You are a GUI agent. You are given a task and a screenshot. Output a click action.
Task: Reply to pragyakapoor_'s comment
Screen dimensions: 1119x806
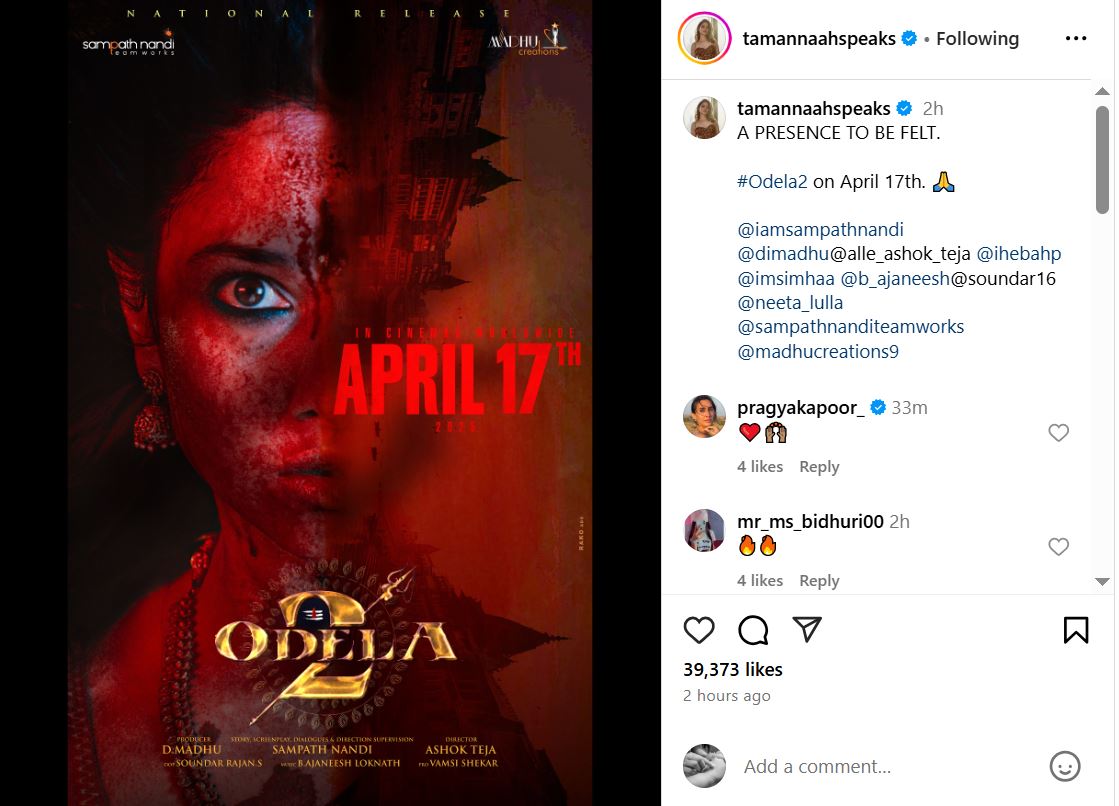pyautogui.click(x=819, y=467)
